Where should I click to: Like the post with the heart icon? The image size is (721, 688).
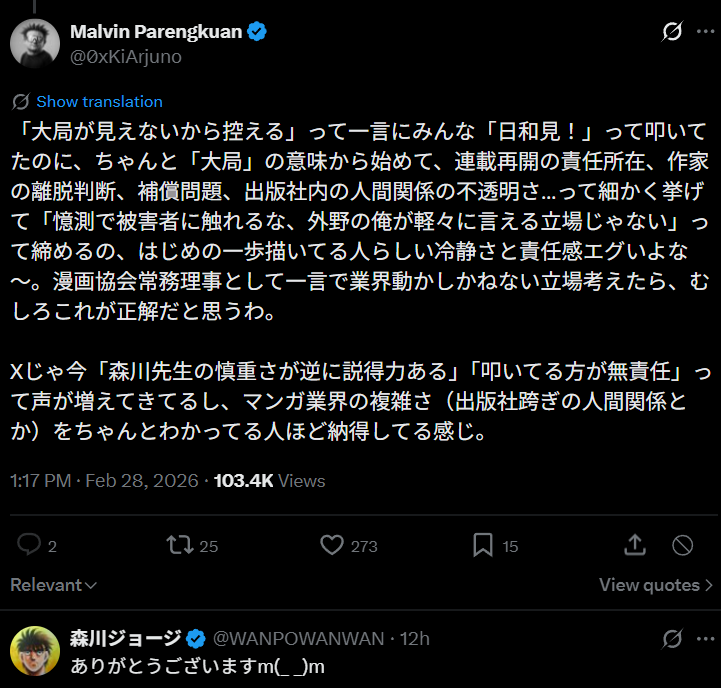332,545
